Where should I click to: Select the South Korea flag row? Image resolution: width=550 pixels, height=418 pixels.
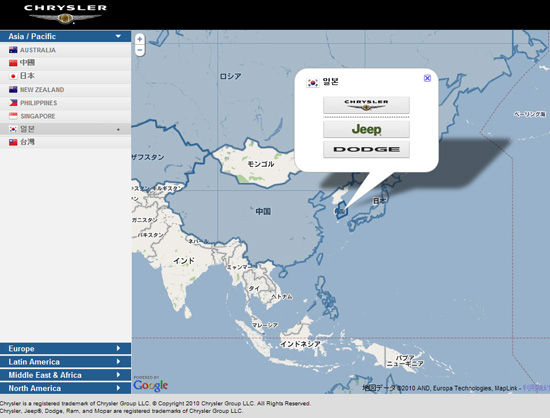(66, 129)
